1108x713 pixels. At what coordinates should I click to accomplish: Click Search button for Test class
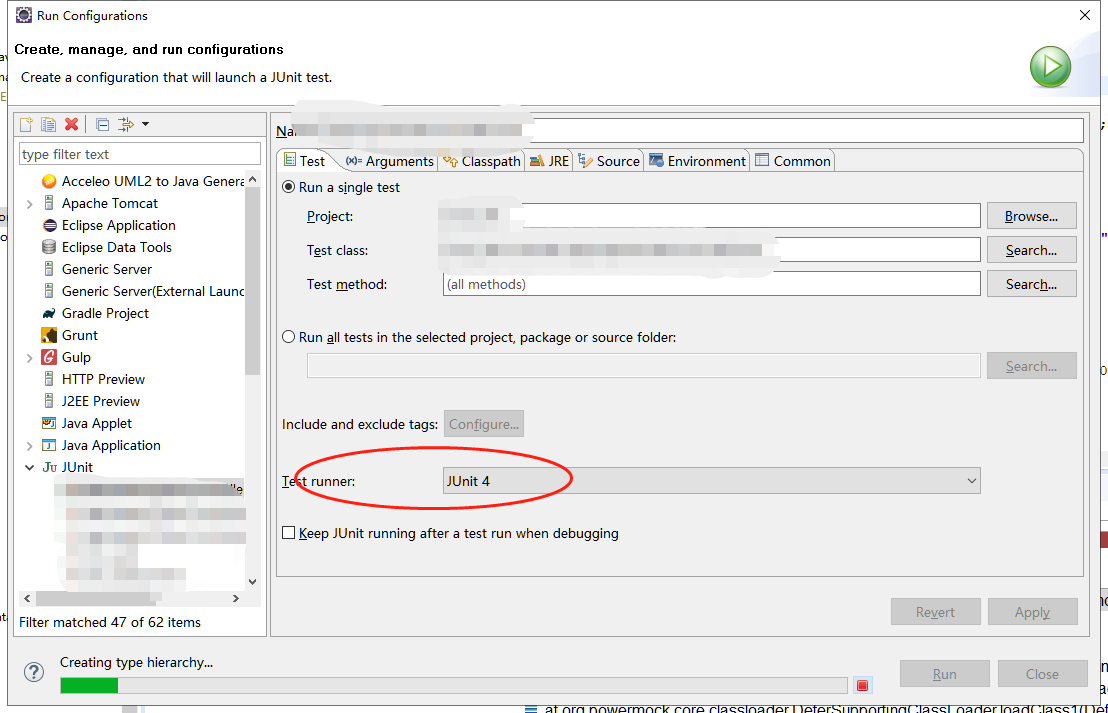1032,250
